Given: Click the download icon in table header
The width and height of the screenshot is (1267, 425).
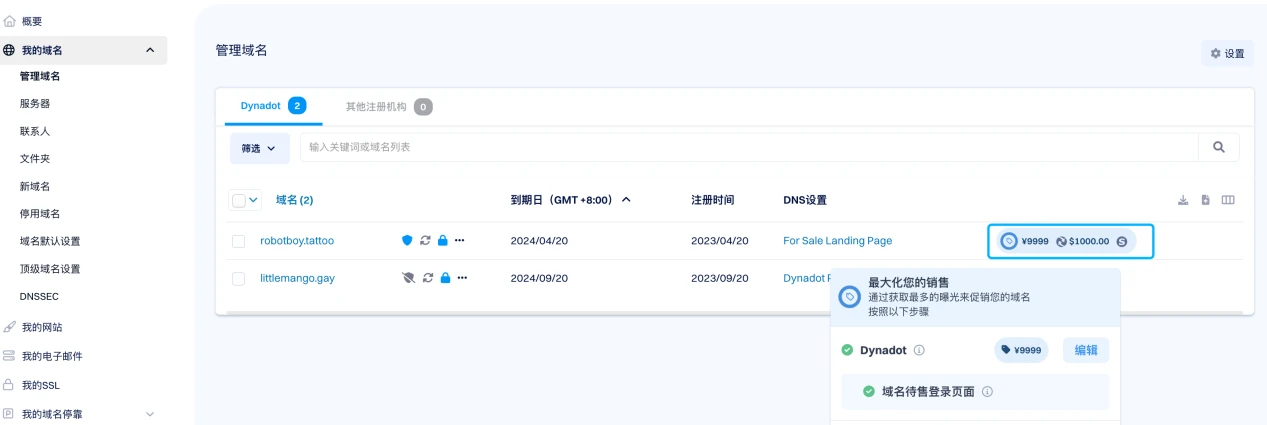Looking at the screenshot, I should click(1183, 200).
